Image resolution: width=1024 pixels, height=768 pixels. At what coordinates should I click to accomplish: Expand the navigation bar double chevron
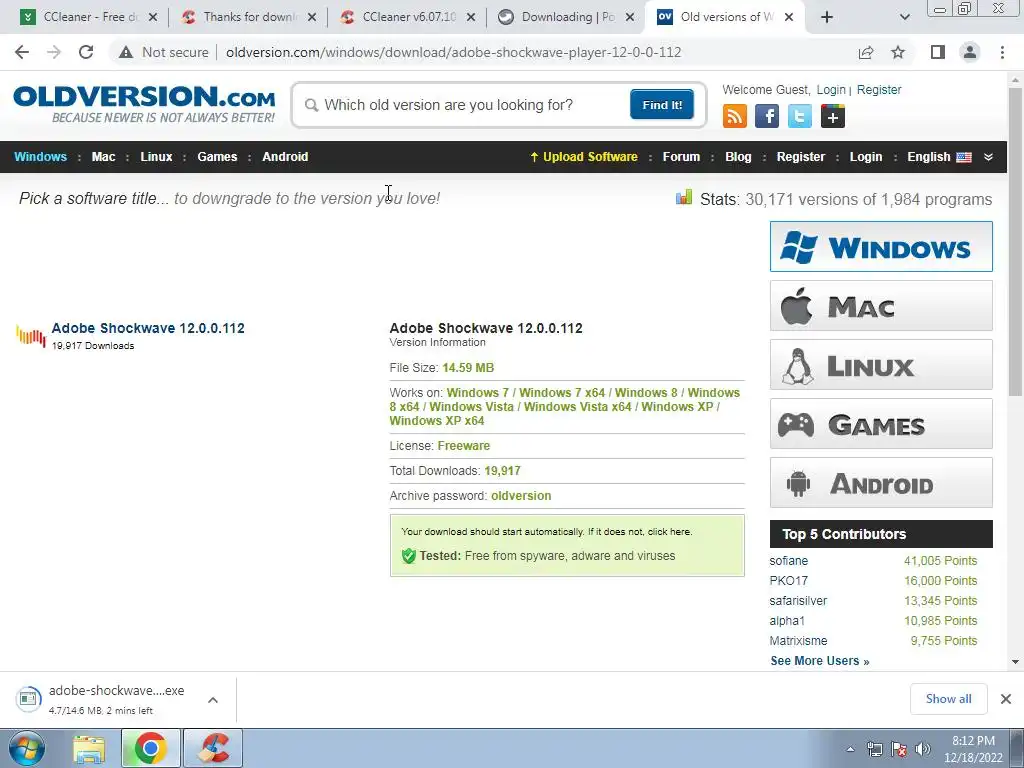click(x=988, y=157)
